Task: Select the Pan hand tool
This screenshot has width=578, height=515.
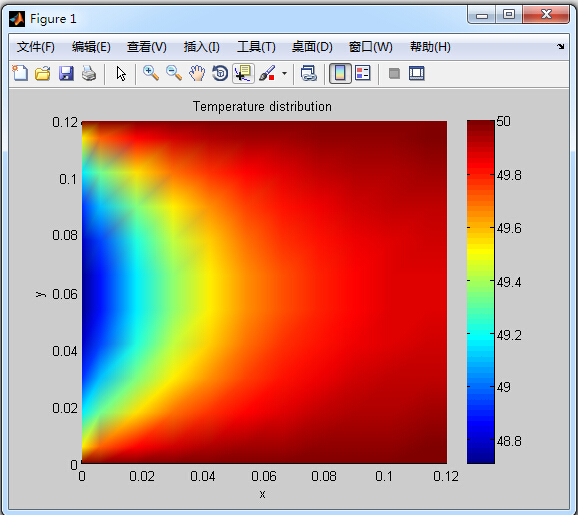Action: 197,73
